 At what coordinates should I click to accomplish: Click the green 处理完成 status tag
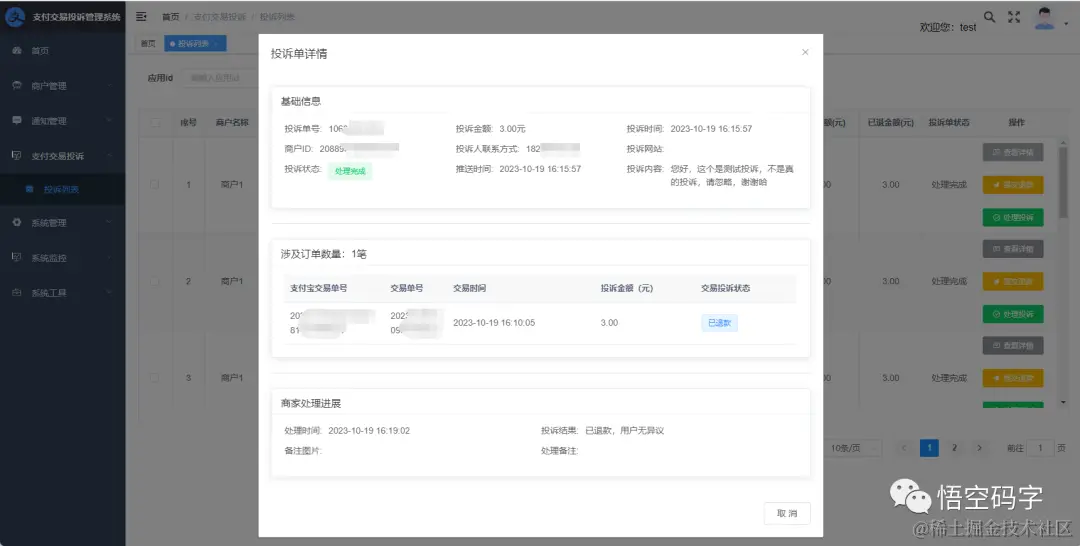pyautogui.click(x=350, y=171)
